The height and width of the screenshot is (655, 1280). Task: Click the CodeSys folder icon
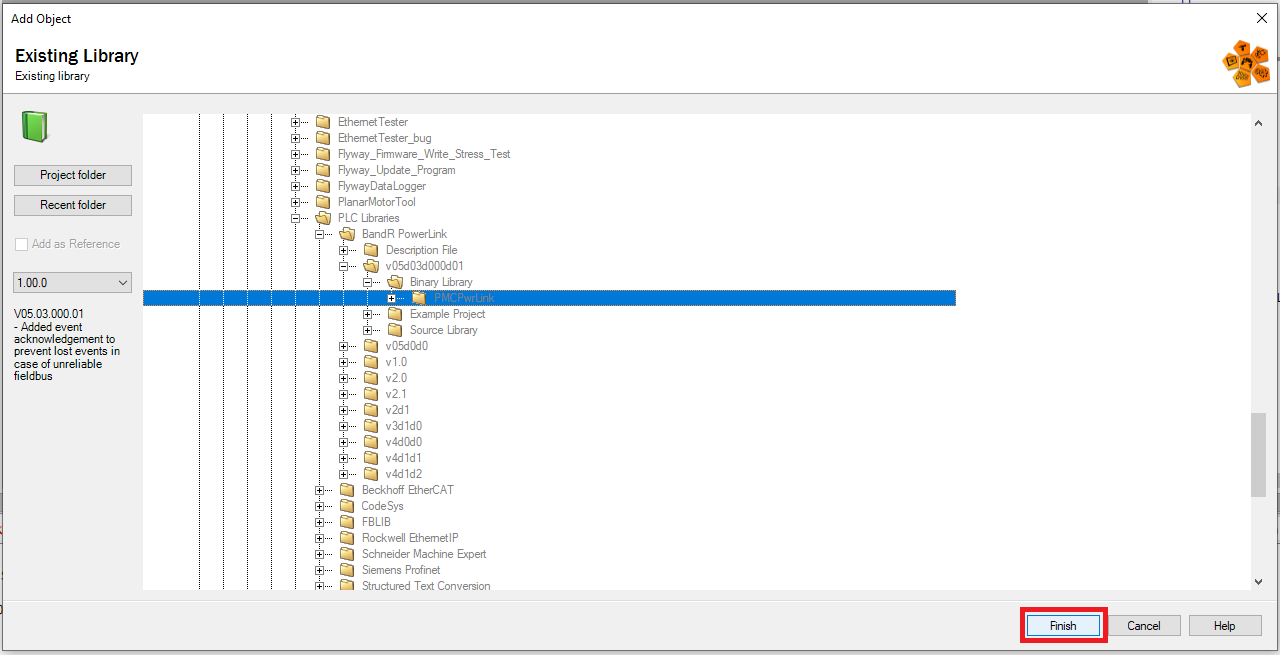pos(347,506)
